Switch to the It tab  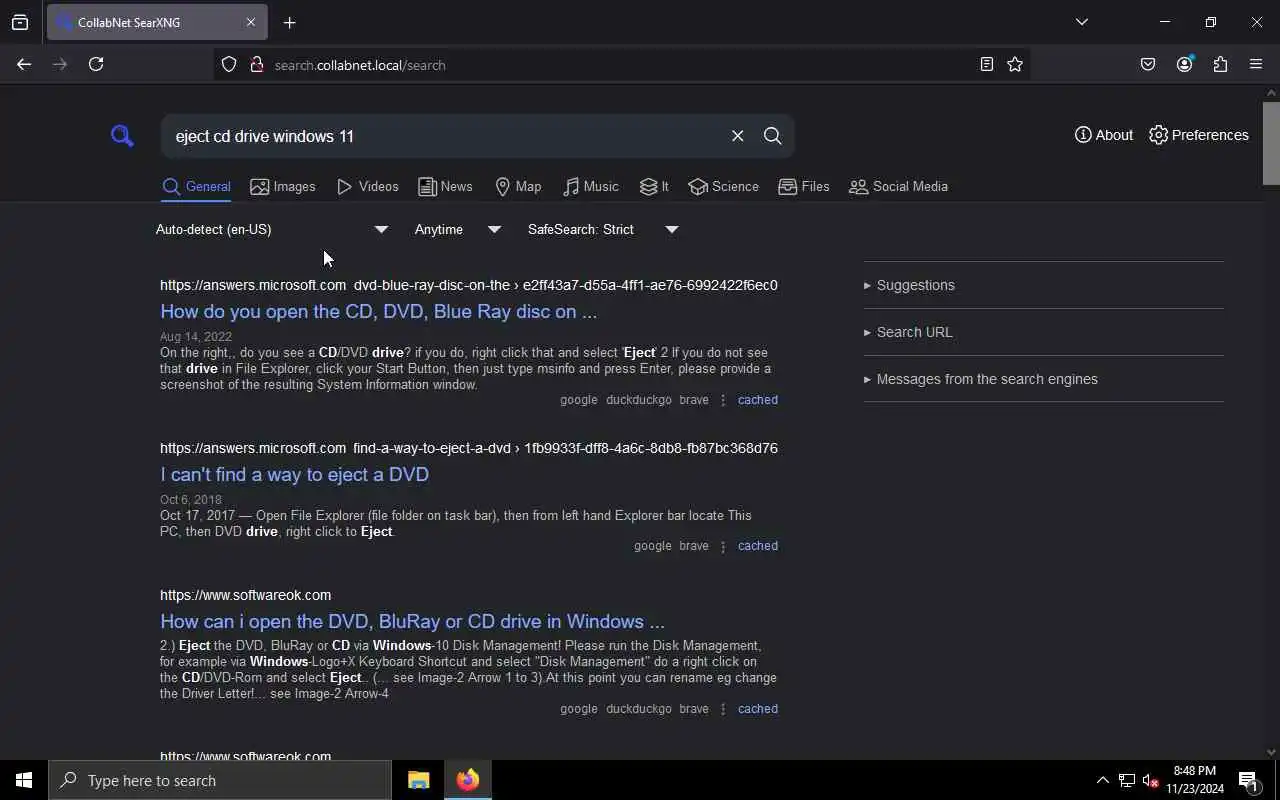654,187
